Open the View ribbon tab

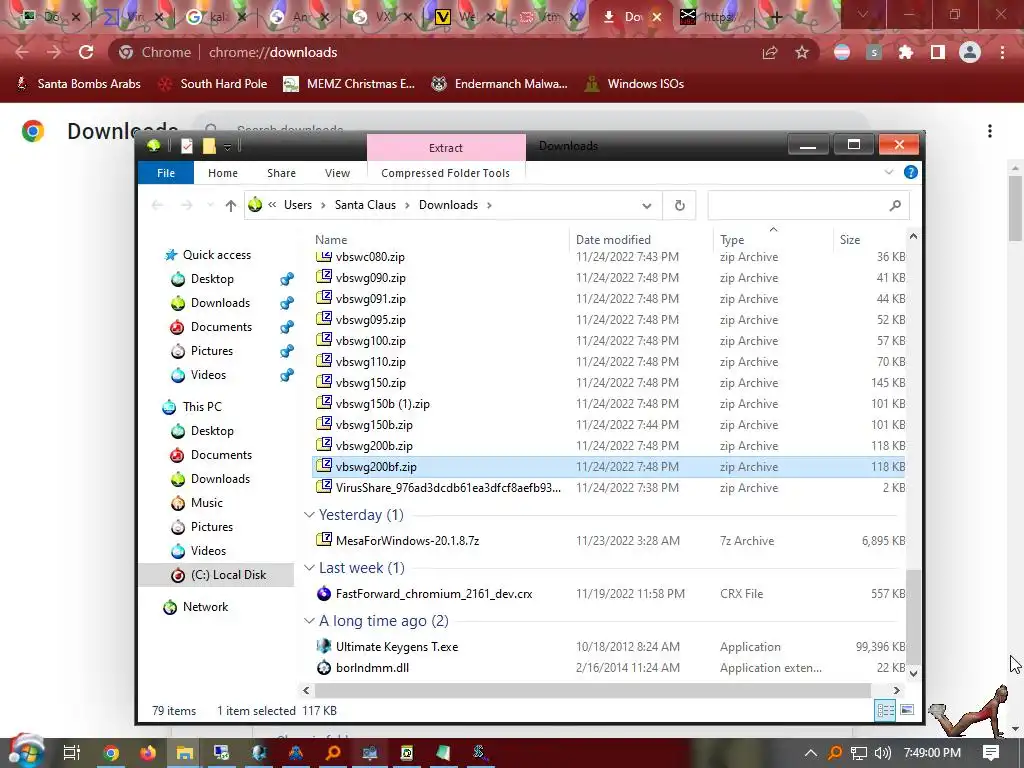[x=337, y=173]
